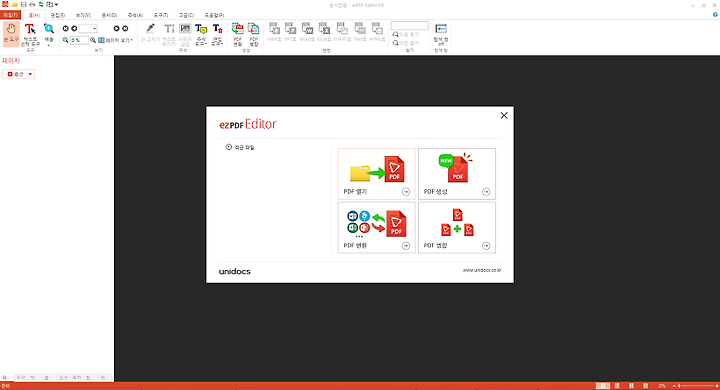Close the ezPDF Editor welcome dialog
Screen dimensions: 720x390
click(504, 115)
